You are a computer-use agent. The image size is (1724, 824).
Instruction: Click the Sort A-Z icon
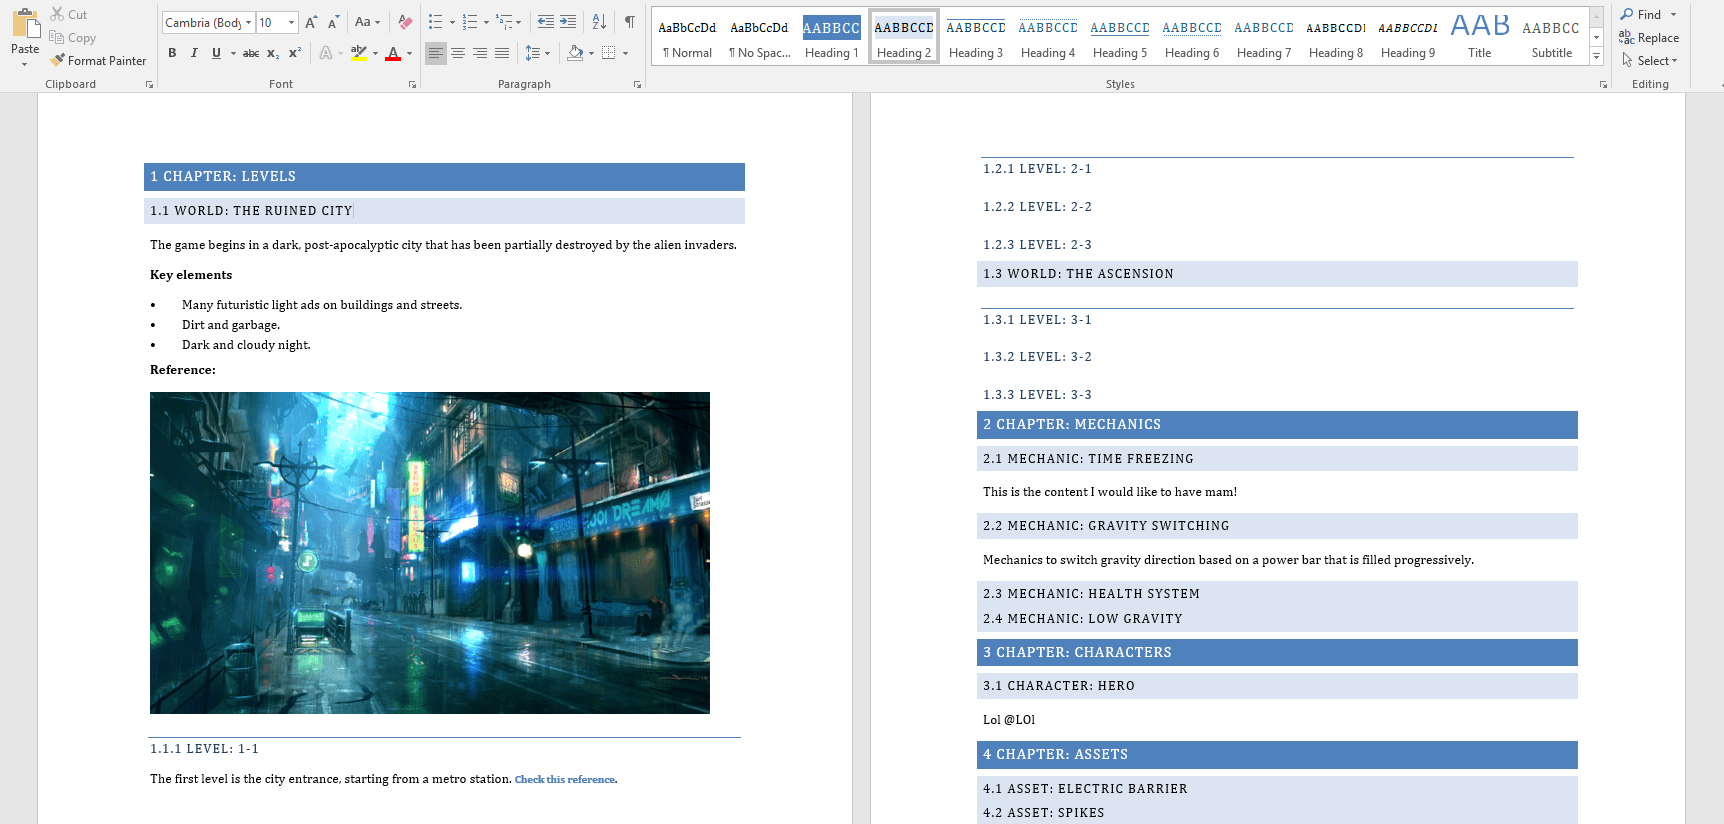point(599,22)
